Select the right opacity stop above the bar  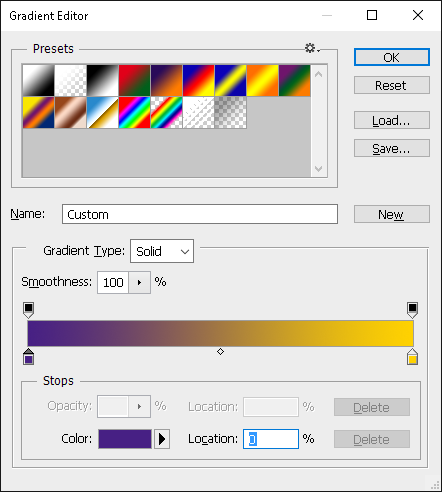(412, 310)
